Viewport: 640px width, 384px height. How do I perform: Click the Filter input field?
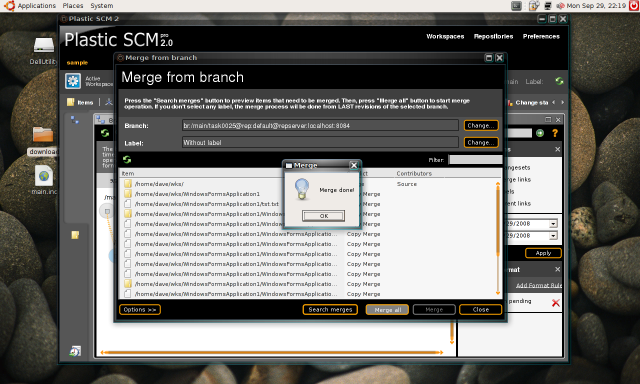pyautogui.click(x=475, y=160)
